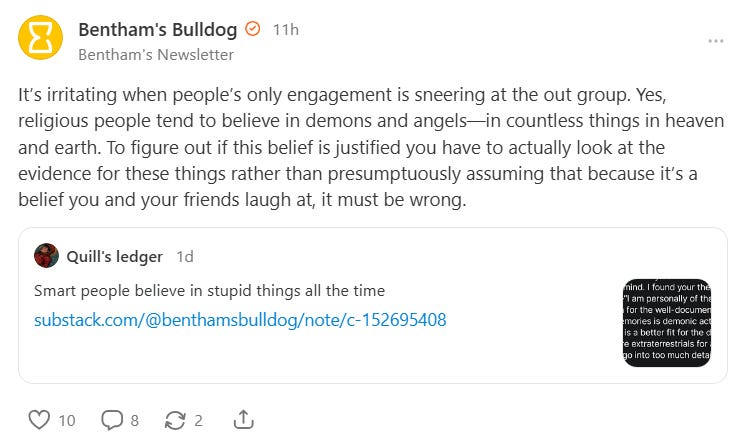Click the restack count of 2
741x447 pixels.
[198, 420]
